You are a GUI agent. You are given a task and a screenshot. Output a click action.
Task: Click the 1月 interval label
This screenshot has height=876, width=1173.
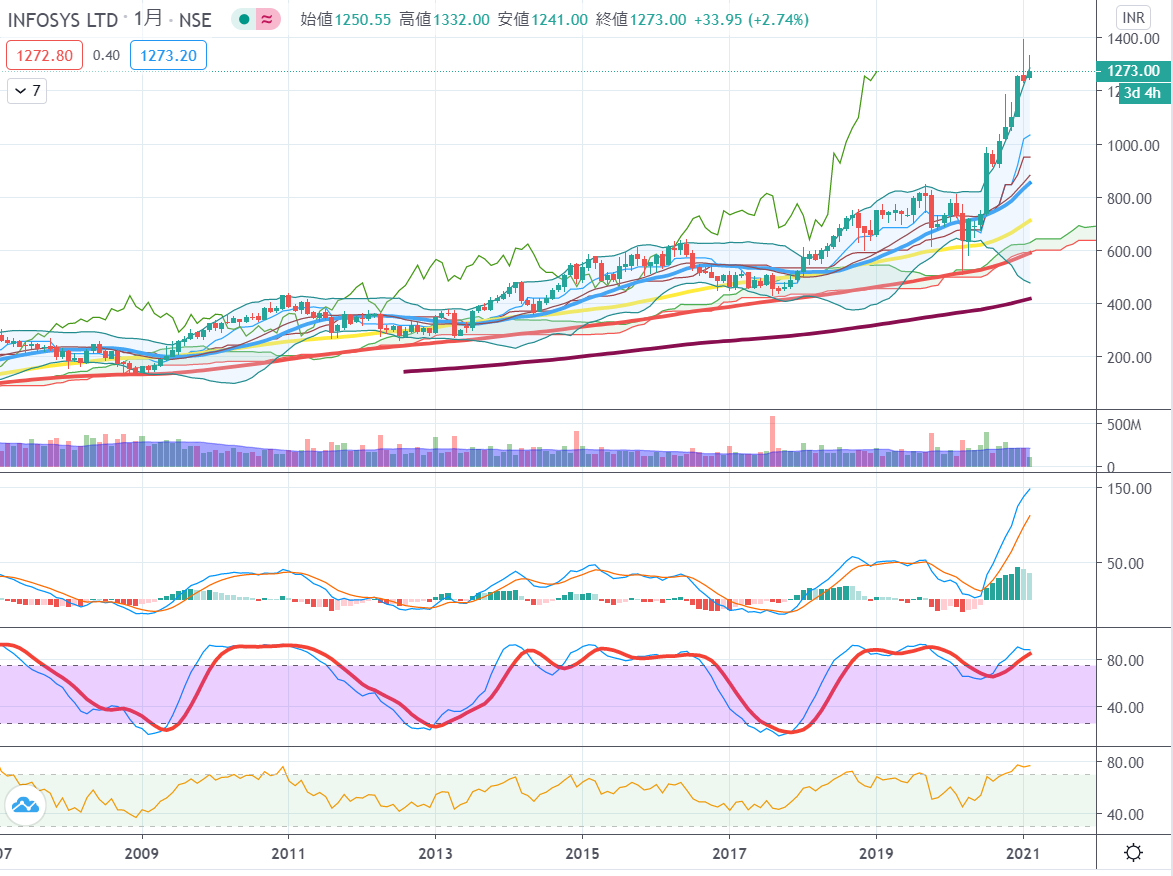(147, 19)
